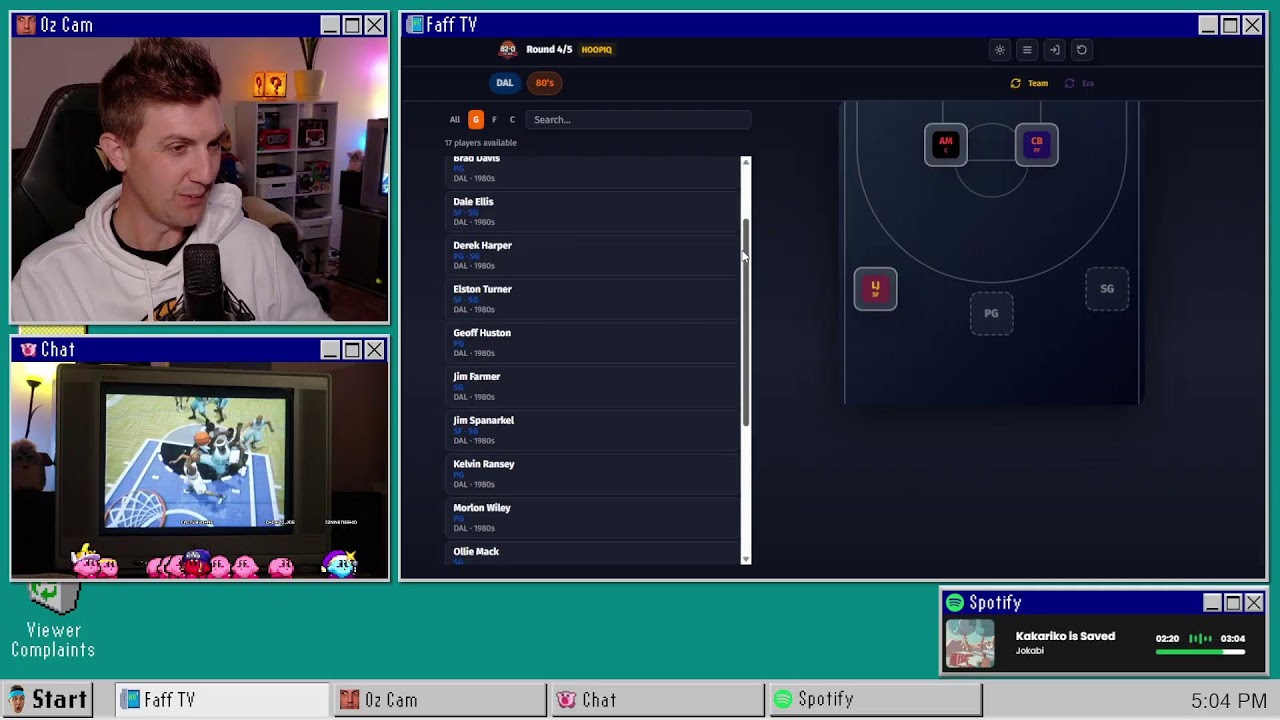Click the Team reroll icon
Image resolution: width=1280 pixels, height=720 pixels.
1015,83
